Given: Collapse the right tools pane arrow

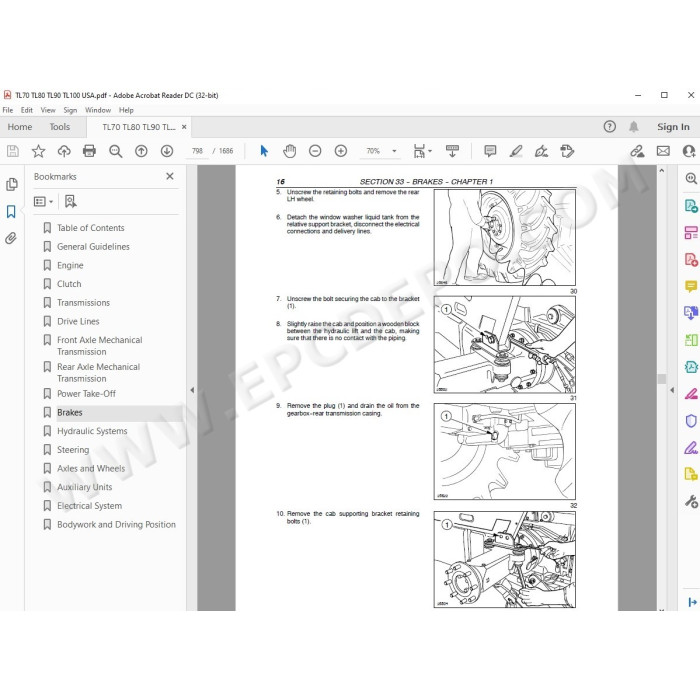Looking at the screenshot, I should point(672,390).
